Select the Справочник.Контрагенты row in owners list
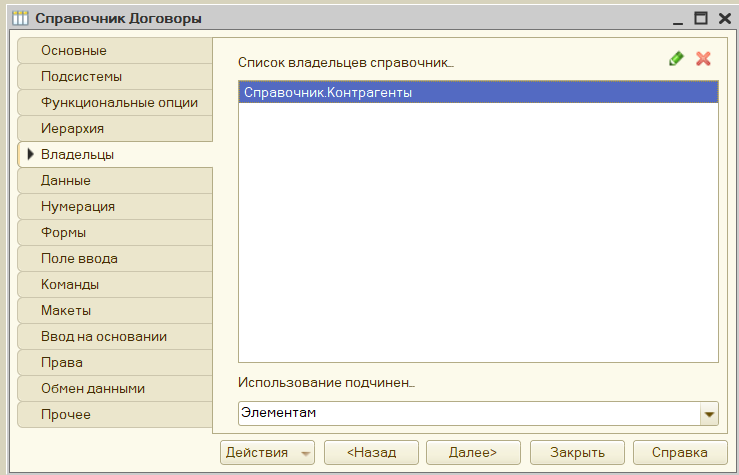This screenshot has height=475, width=739. 478,92
